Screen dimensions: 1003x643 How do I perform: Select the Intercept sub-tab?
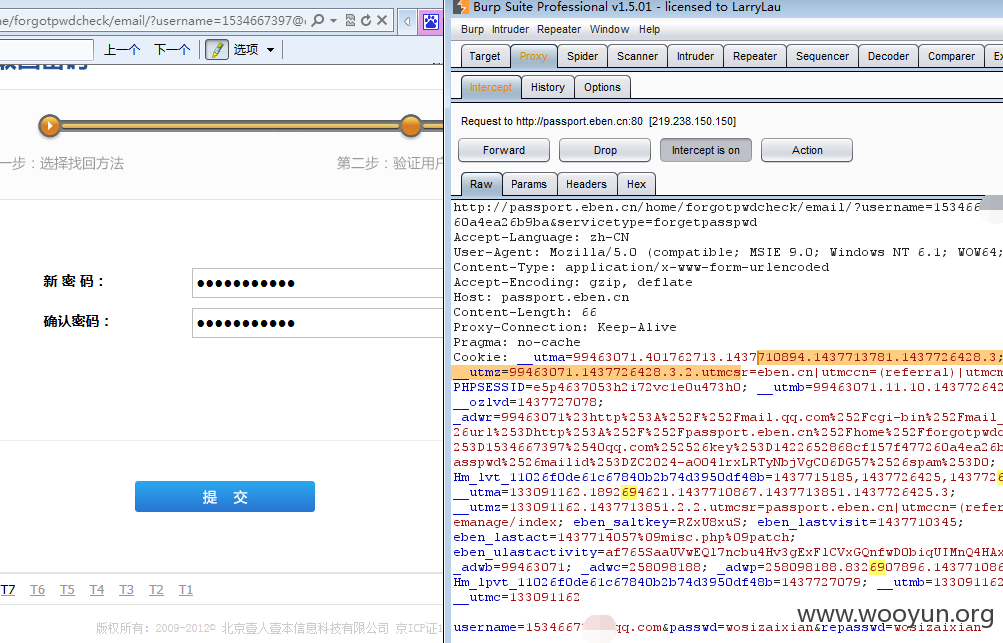[x=491, y=87]
